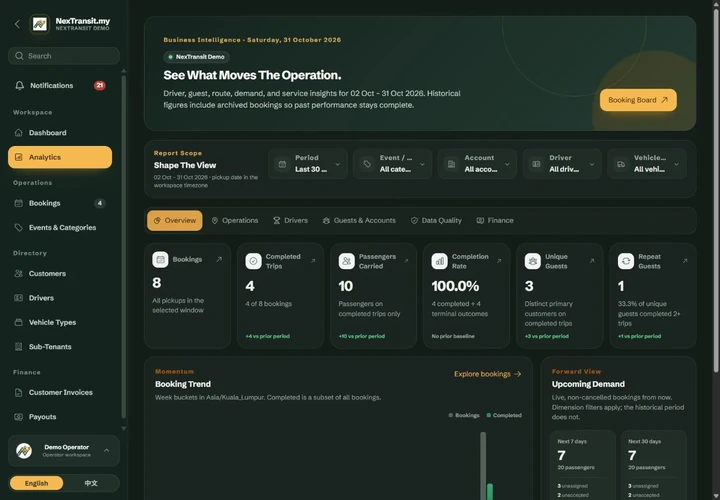
Task: Open the Driver filter dropdown
Action: pyautogui.click(x=562, y=164)
